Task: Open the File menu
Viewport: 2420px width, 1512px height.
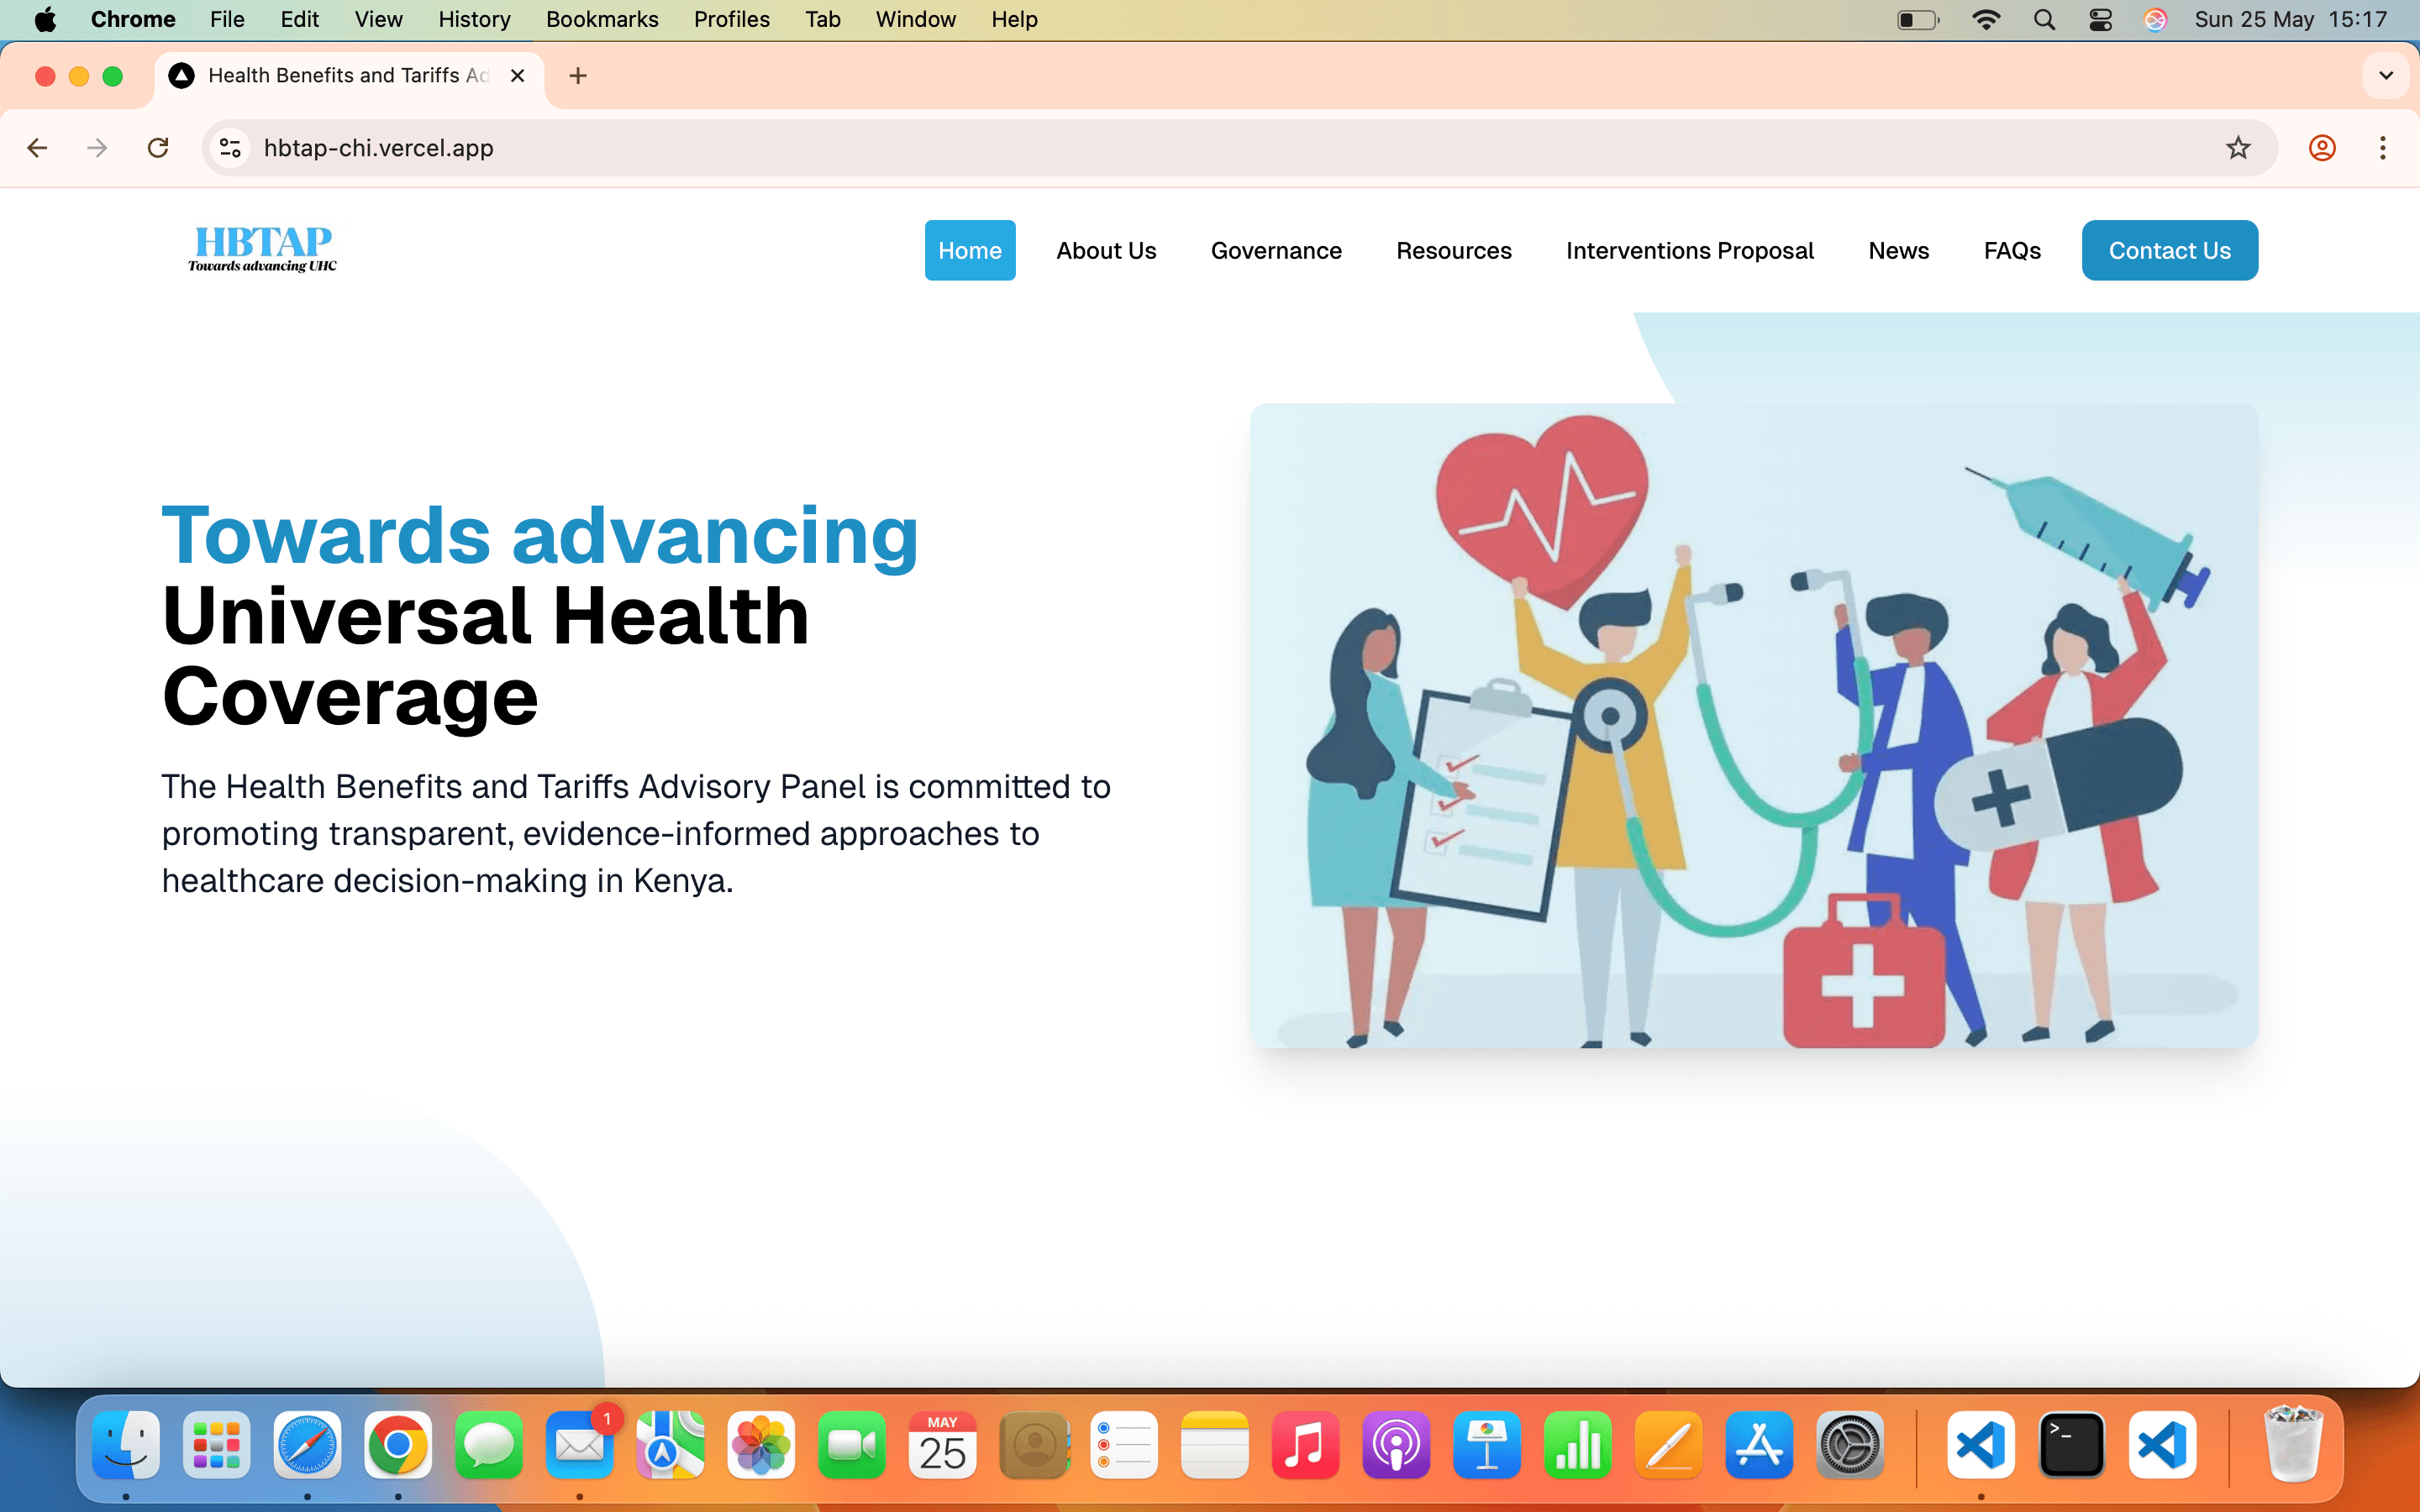Action: (x=227, y=19)
